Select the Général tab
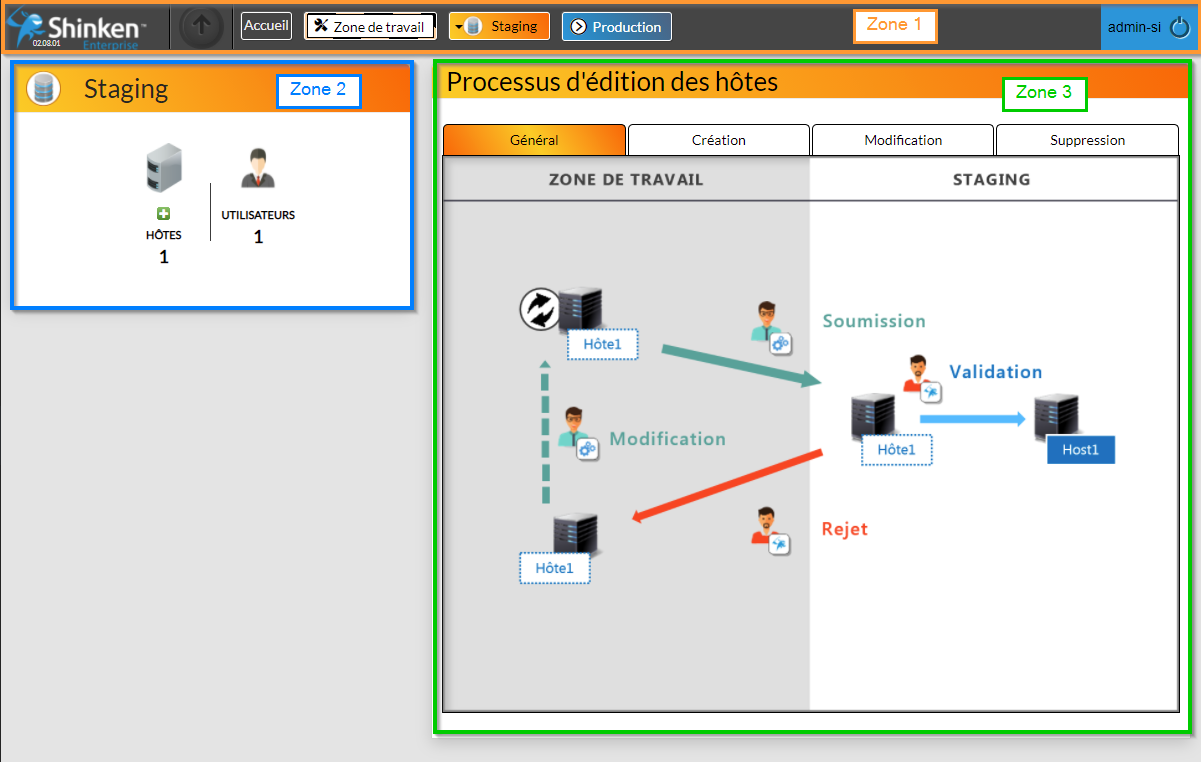The image size is (1201, 762). [x=534, y=140]
